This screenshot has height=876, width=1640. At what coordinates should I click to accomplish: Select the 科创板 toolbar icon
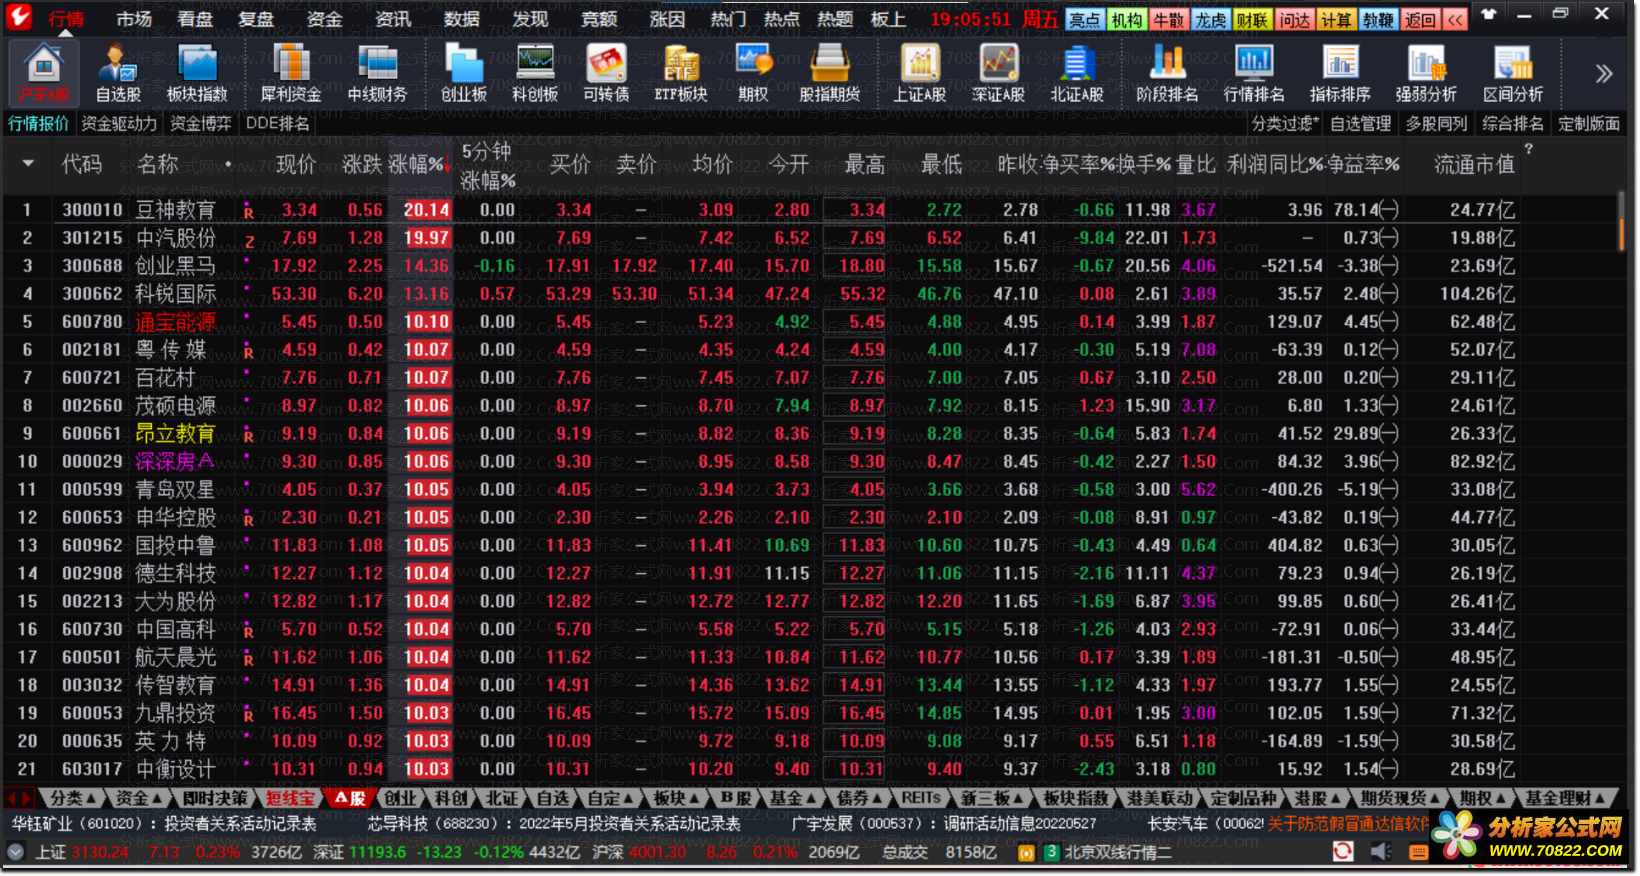[535, 74]
